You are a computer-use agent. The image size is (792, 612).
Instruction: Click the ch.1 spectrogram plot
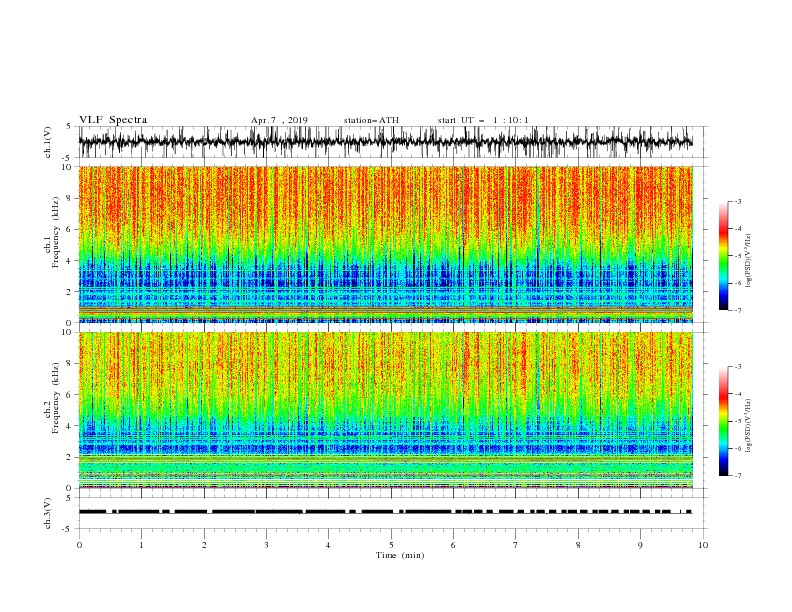(385, 244)
